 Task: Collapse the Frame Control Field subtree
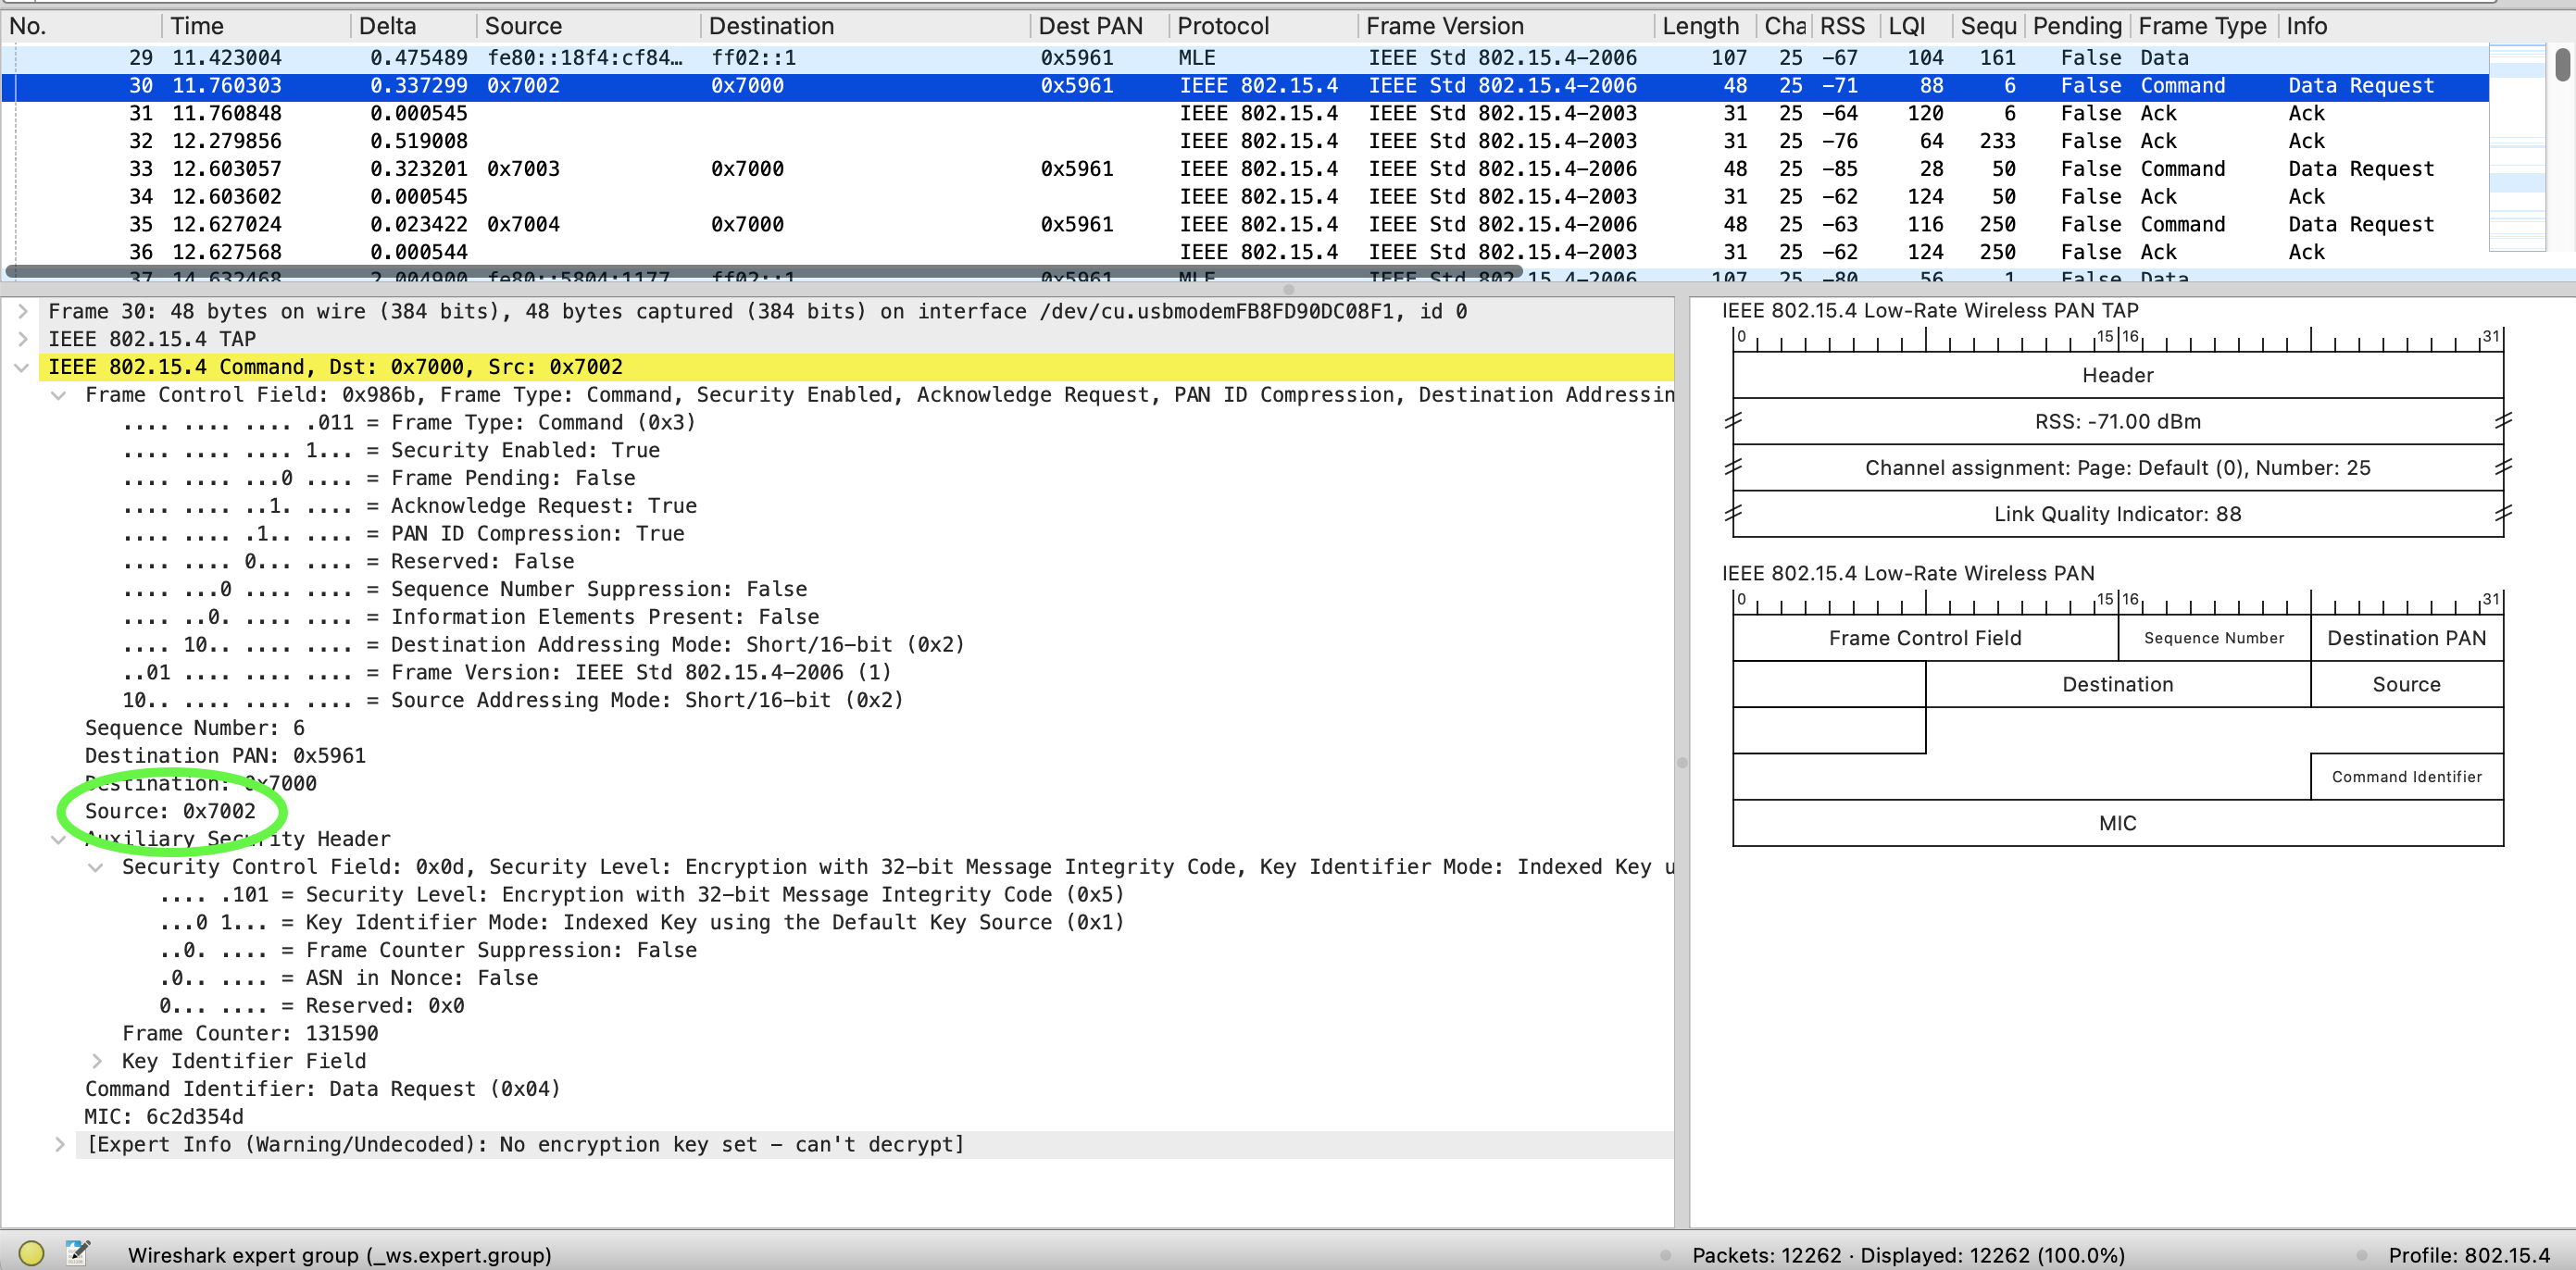coord(59,395)
